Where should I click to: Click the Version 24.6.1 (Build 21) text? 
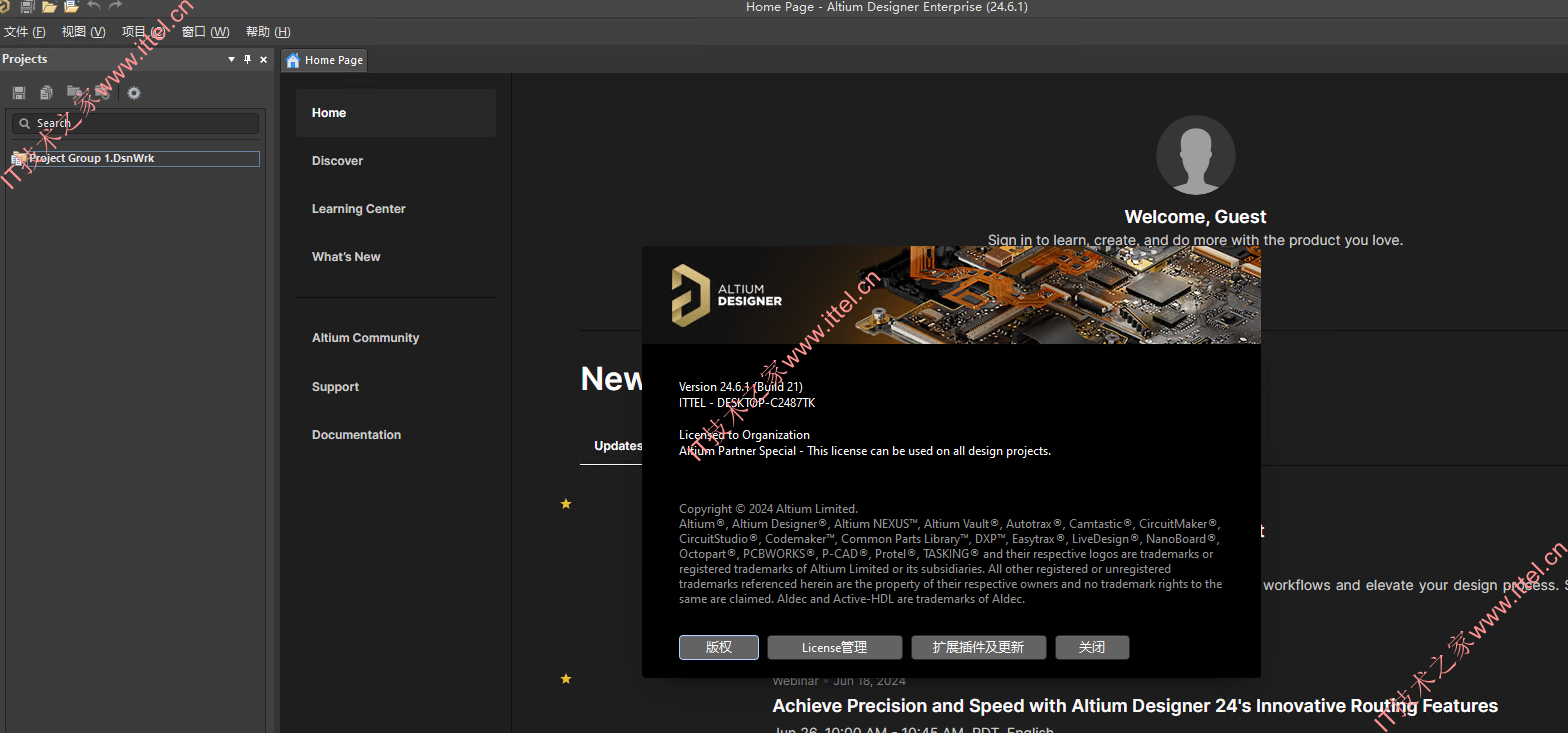(741, 387)
